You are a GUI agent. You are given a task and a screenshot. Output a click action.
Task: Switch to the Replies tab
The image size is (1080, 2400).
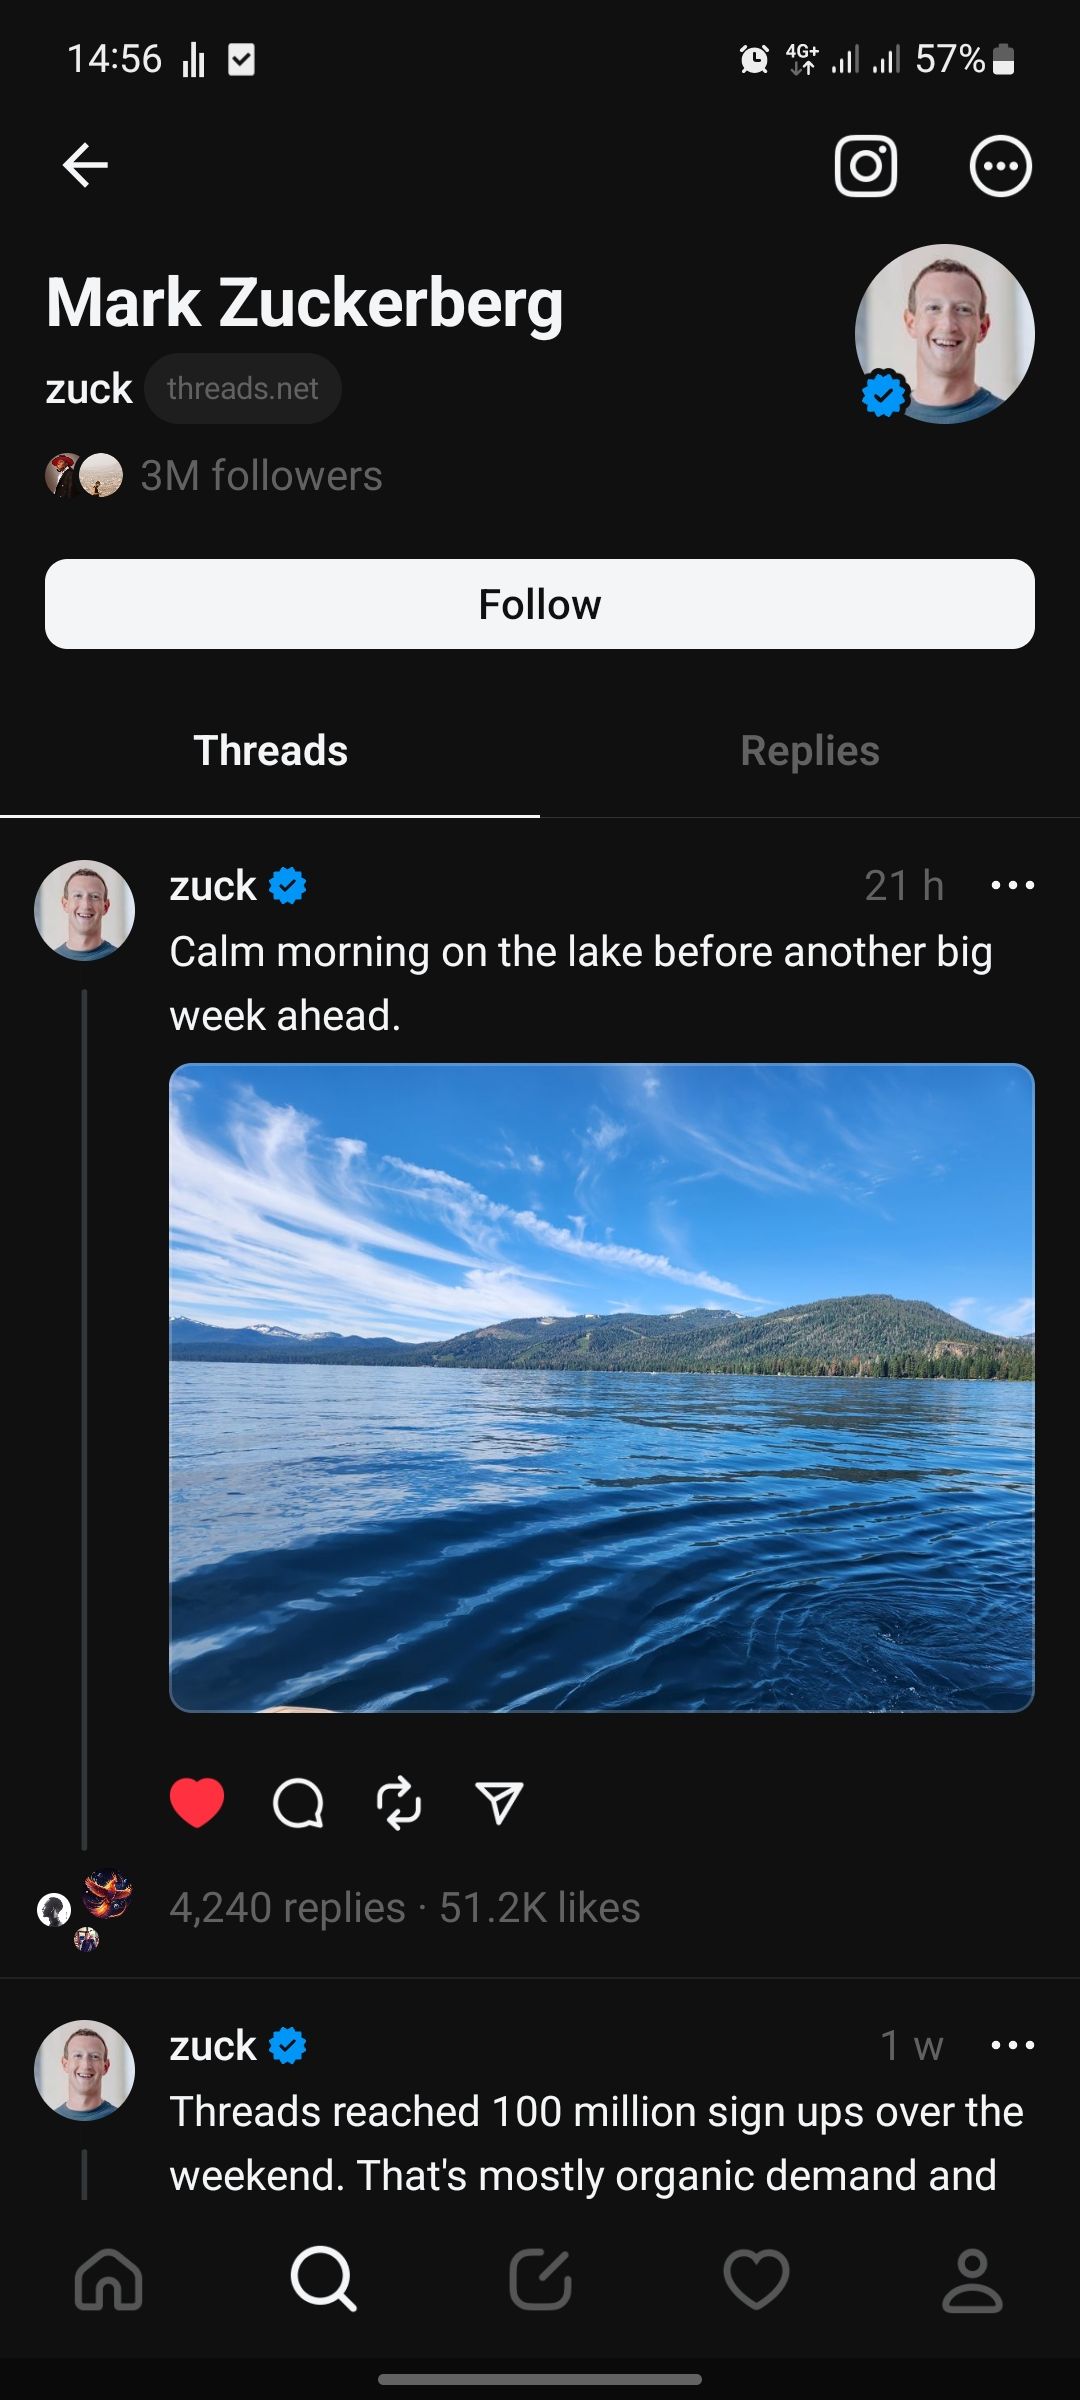point(809,750)
